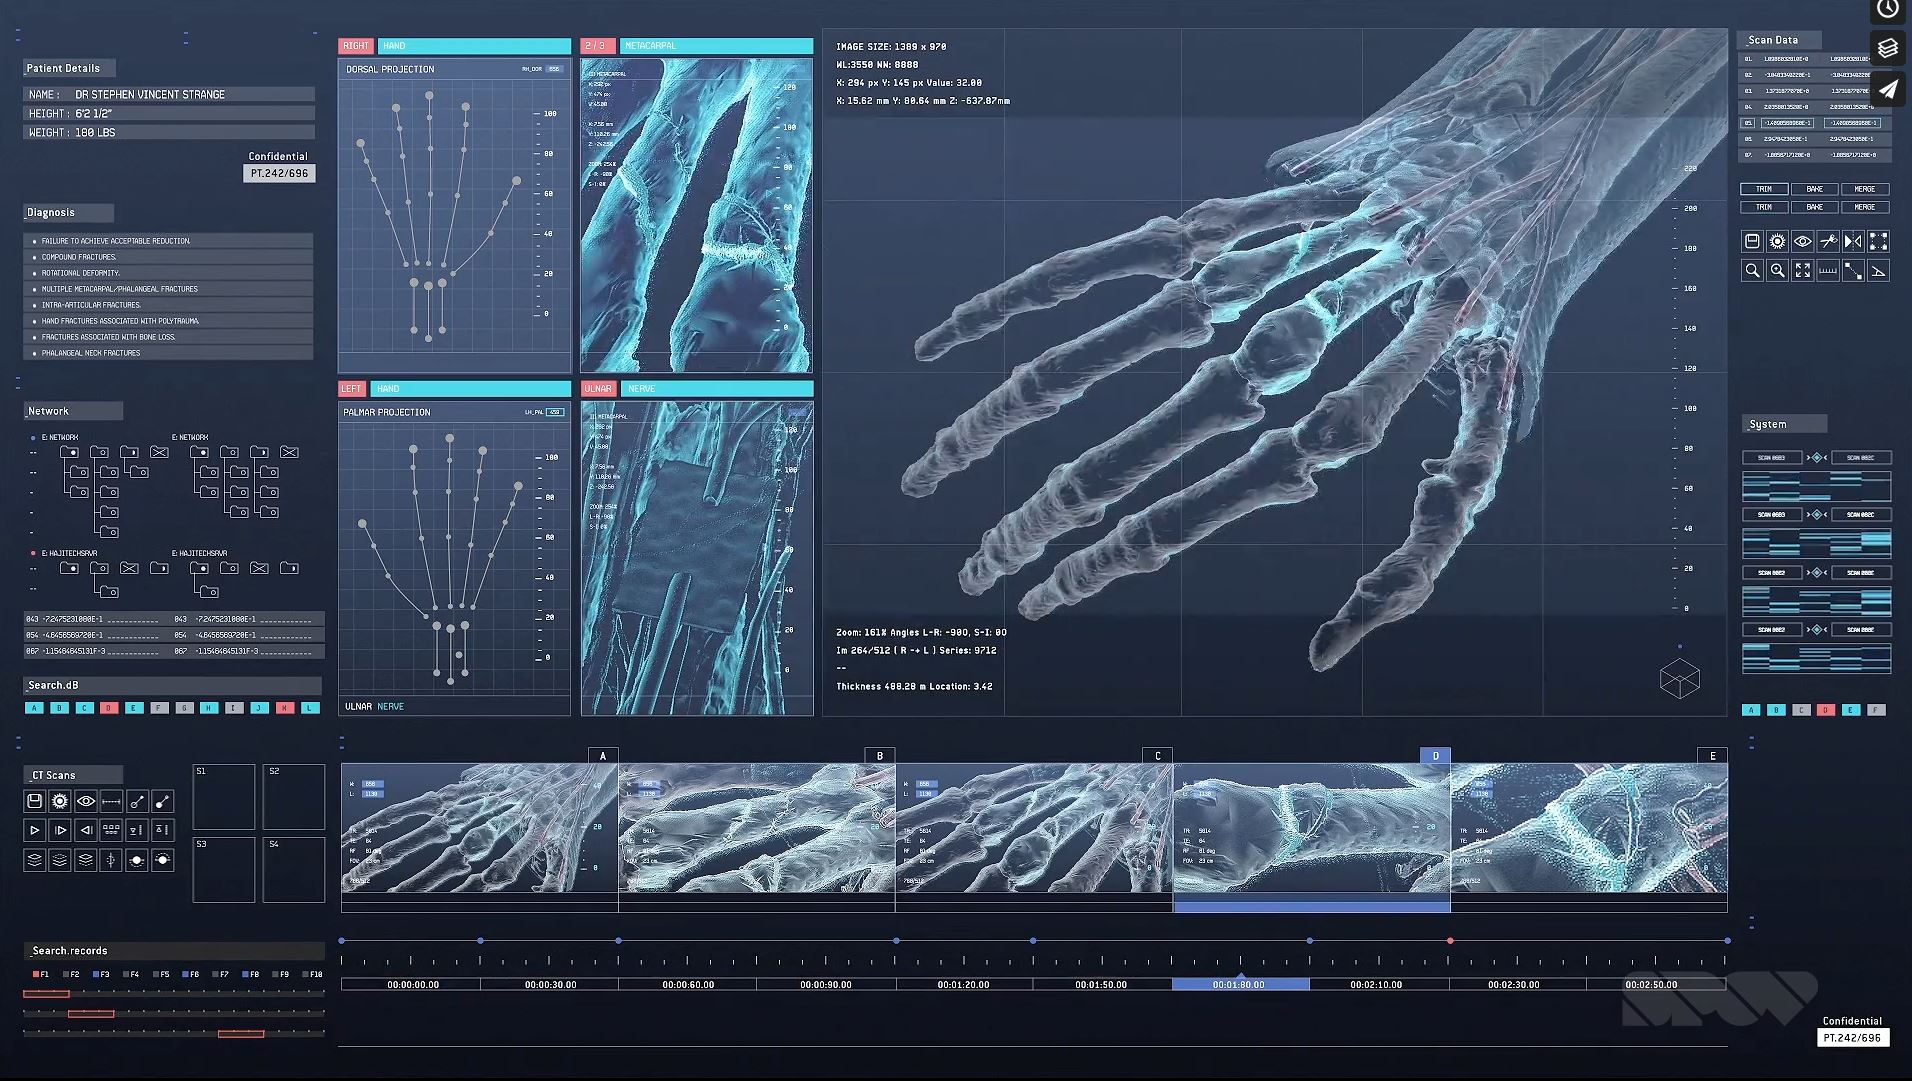Toggle the F1 red filter in Search.records
Screen dimensions: 1912x1081
point(41,974)
